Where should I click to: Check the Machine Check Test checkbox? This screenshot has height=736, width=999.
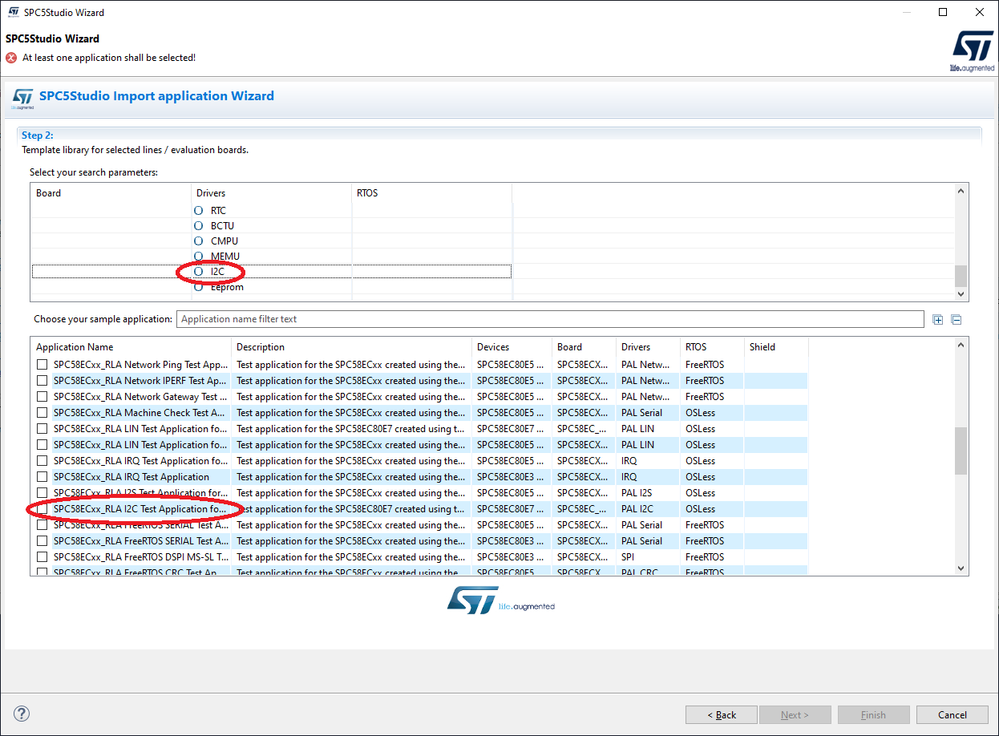[x=42, y=412]
